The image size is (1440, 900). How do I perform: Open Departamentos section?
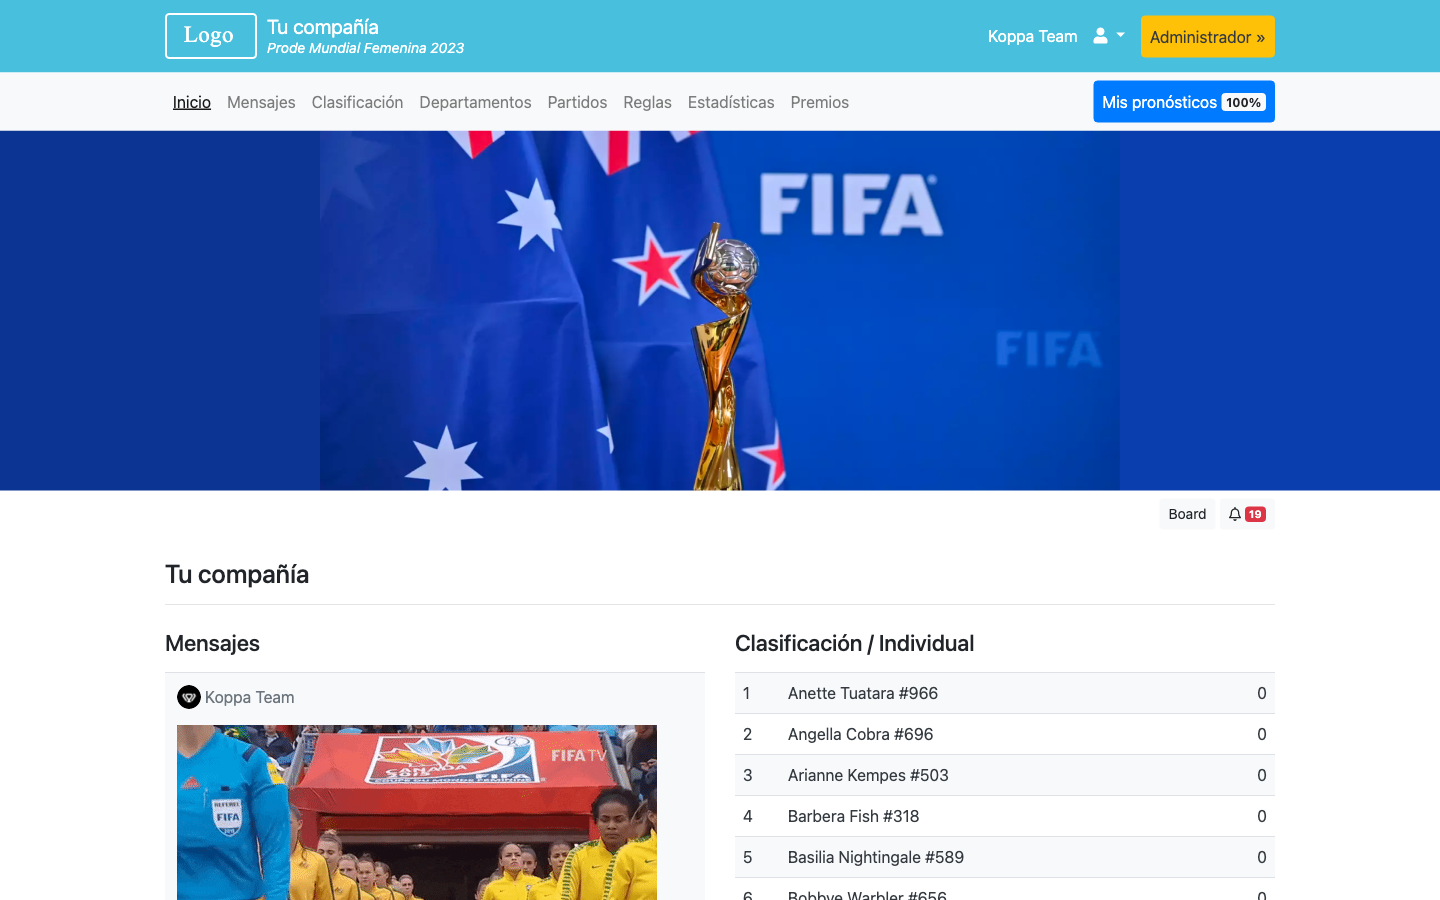475,102
